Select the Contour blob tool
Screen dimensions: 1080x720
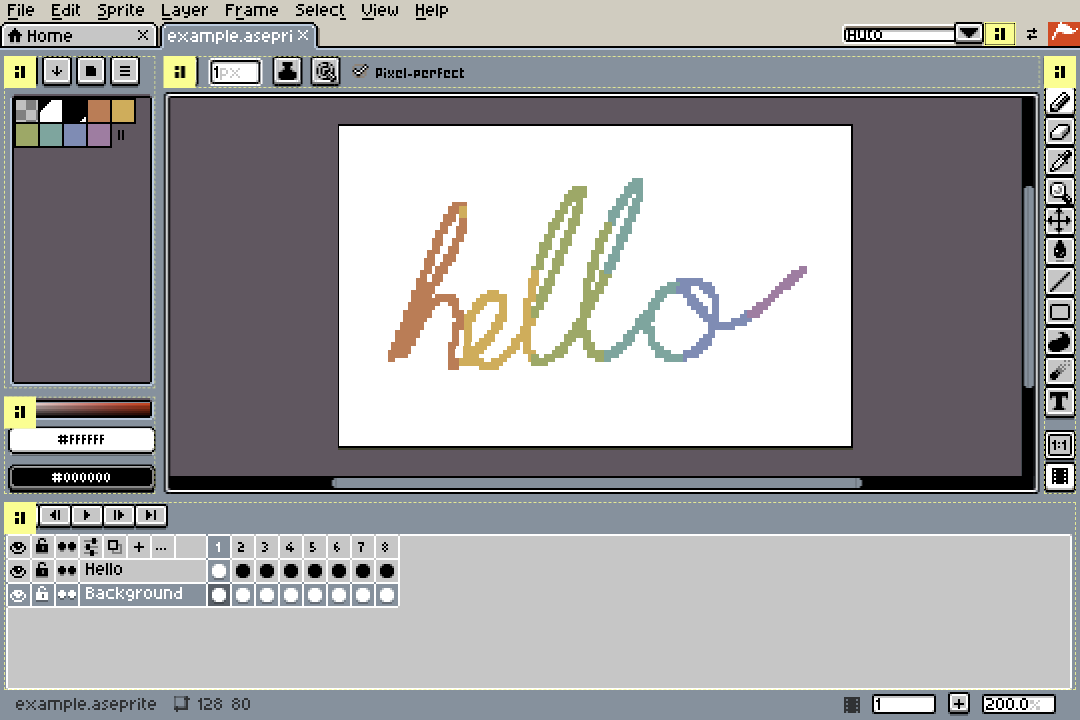(x=1059, y=341)
